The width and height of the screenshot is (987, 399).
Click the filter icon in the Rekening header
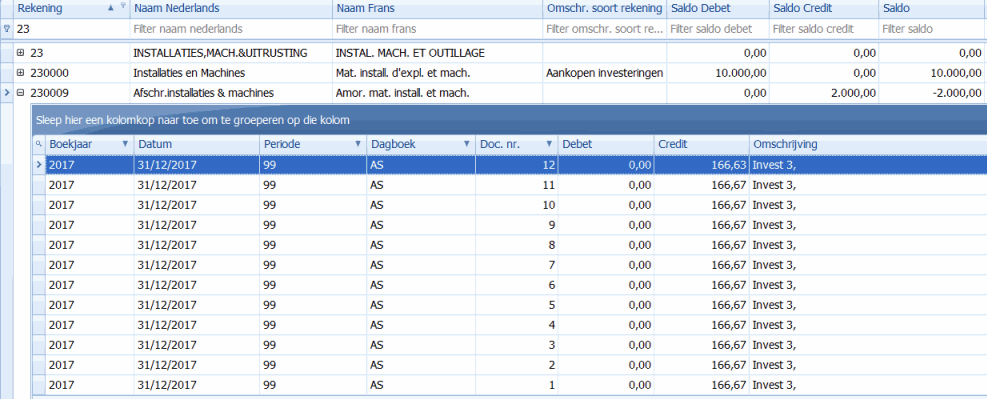click(x=123, y=6)
